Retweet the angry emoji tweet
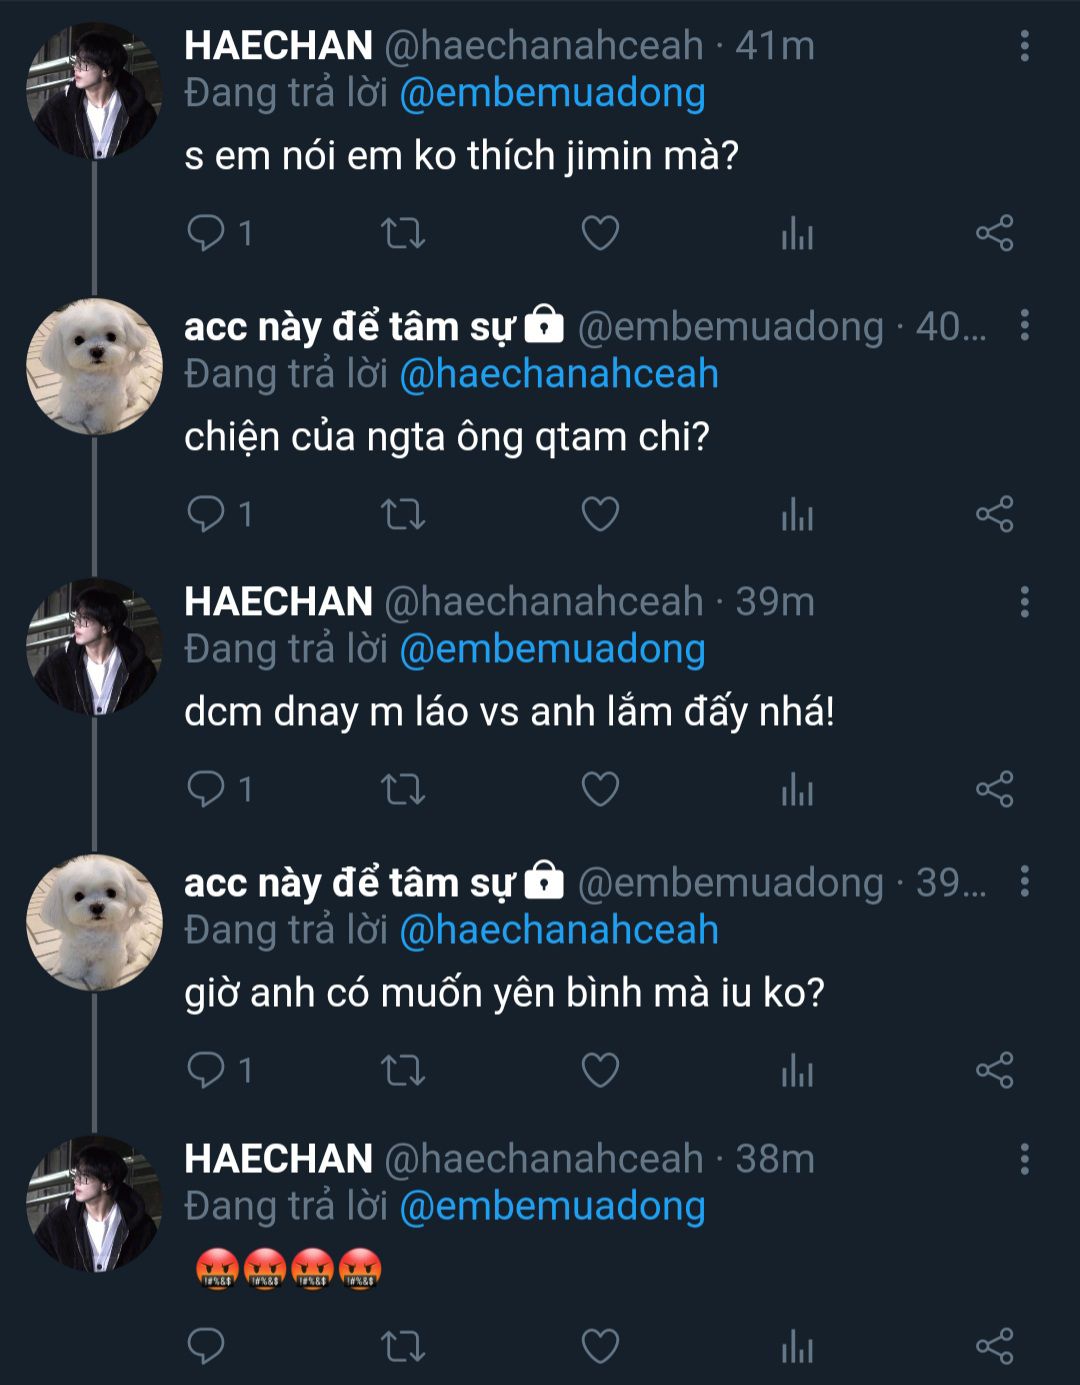This screenshot has height=1385, width=1080. pyautogui.click(x=403, y=1346)
